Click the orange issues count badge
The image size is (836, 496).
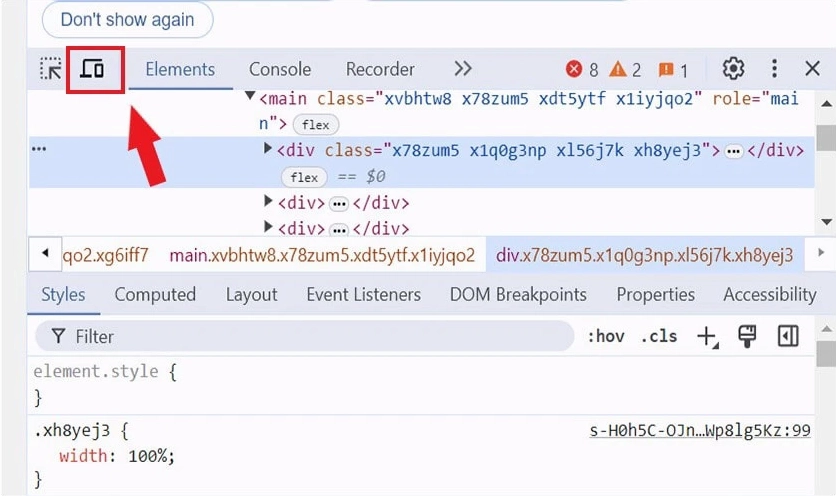pos(673,69)
